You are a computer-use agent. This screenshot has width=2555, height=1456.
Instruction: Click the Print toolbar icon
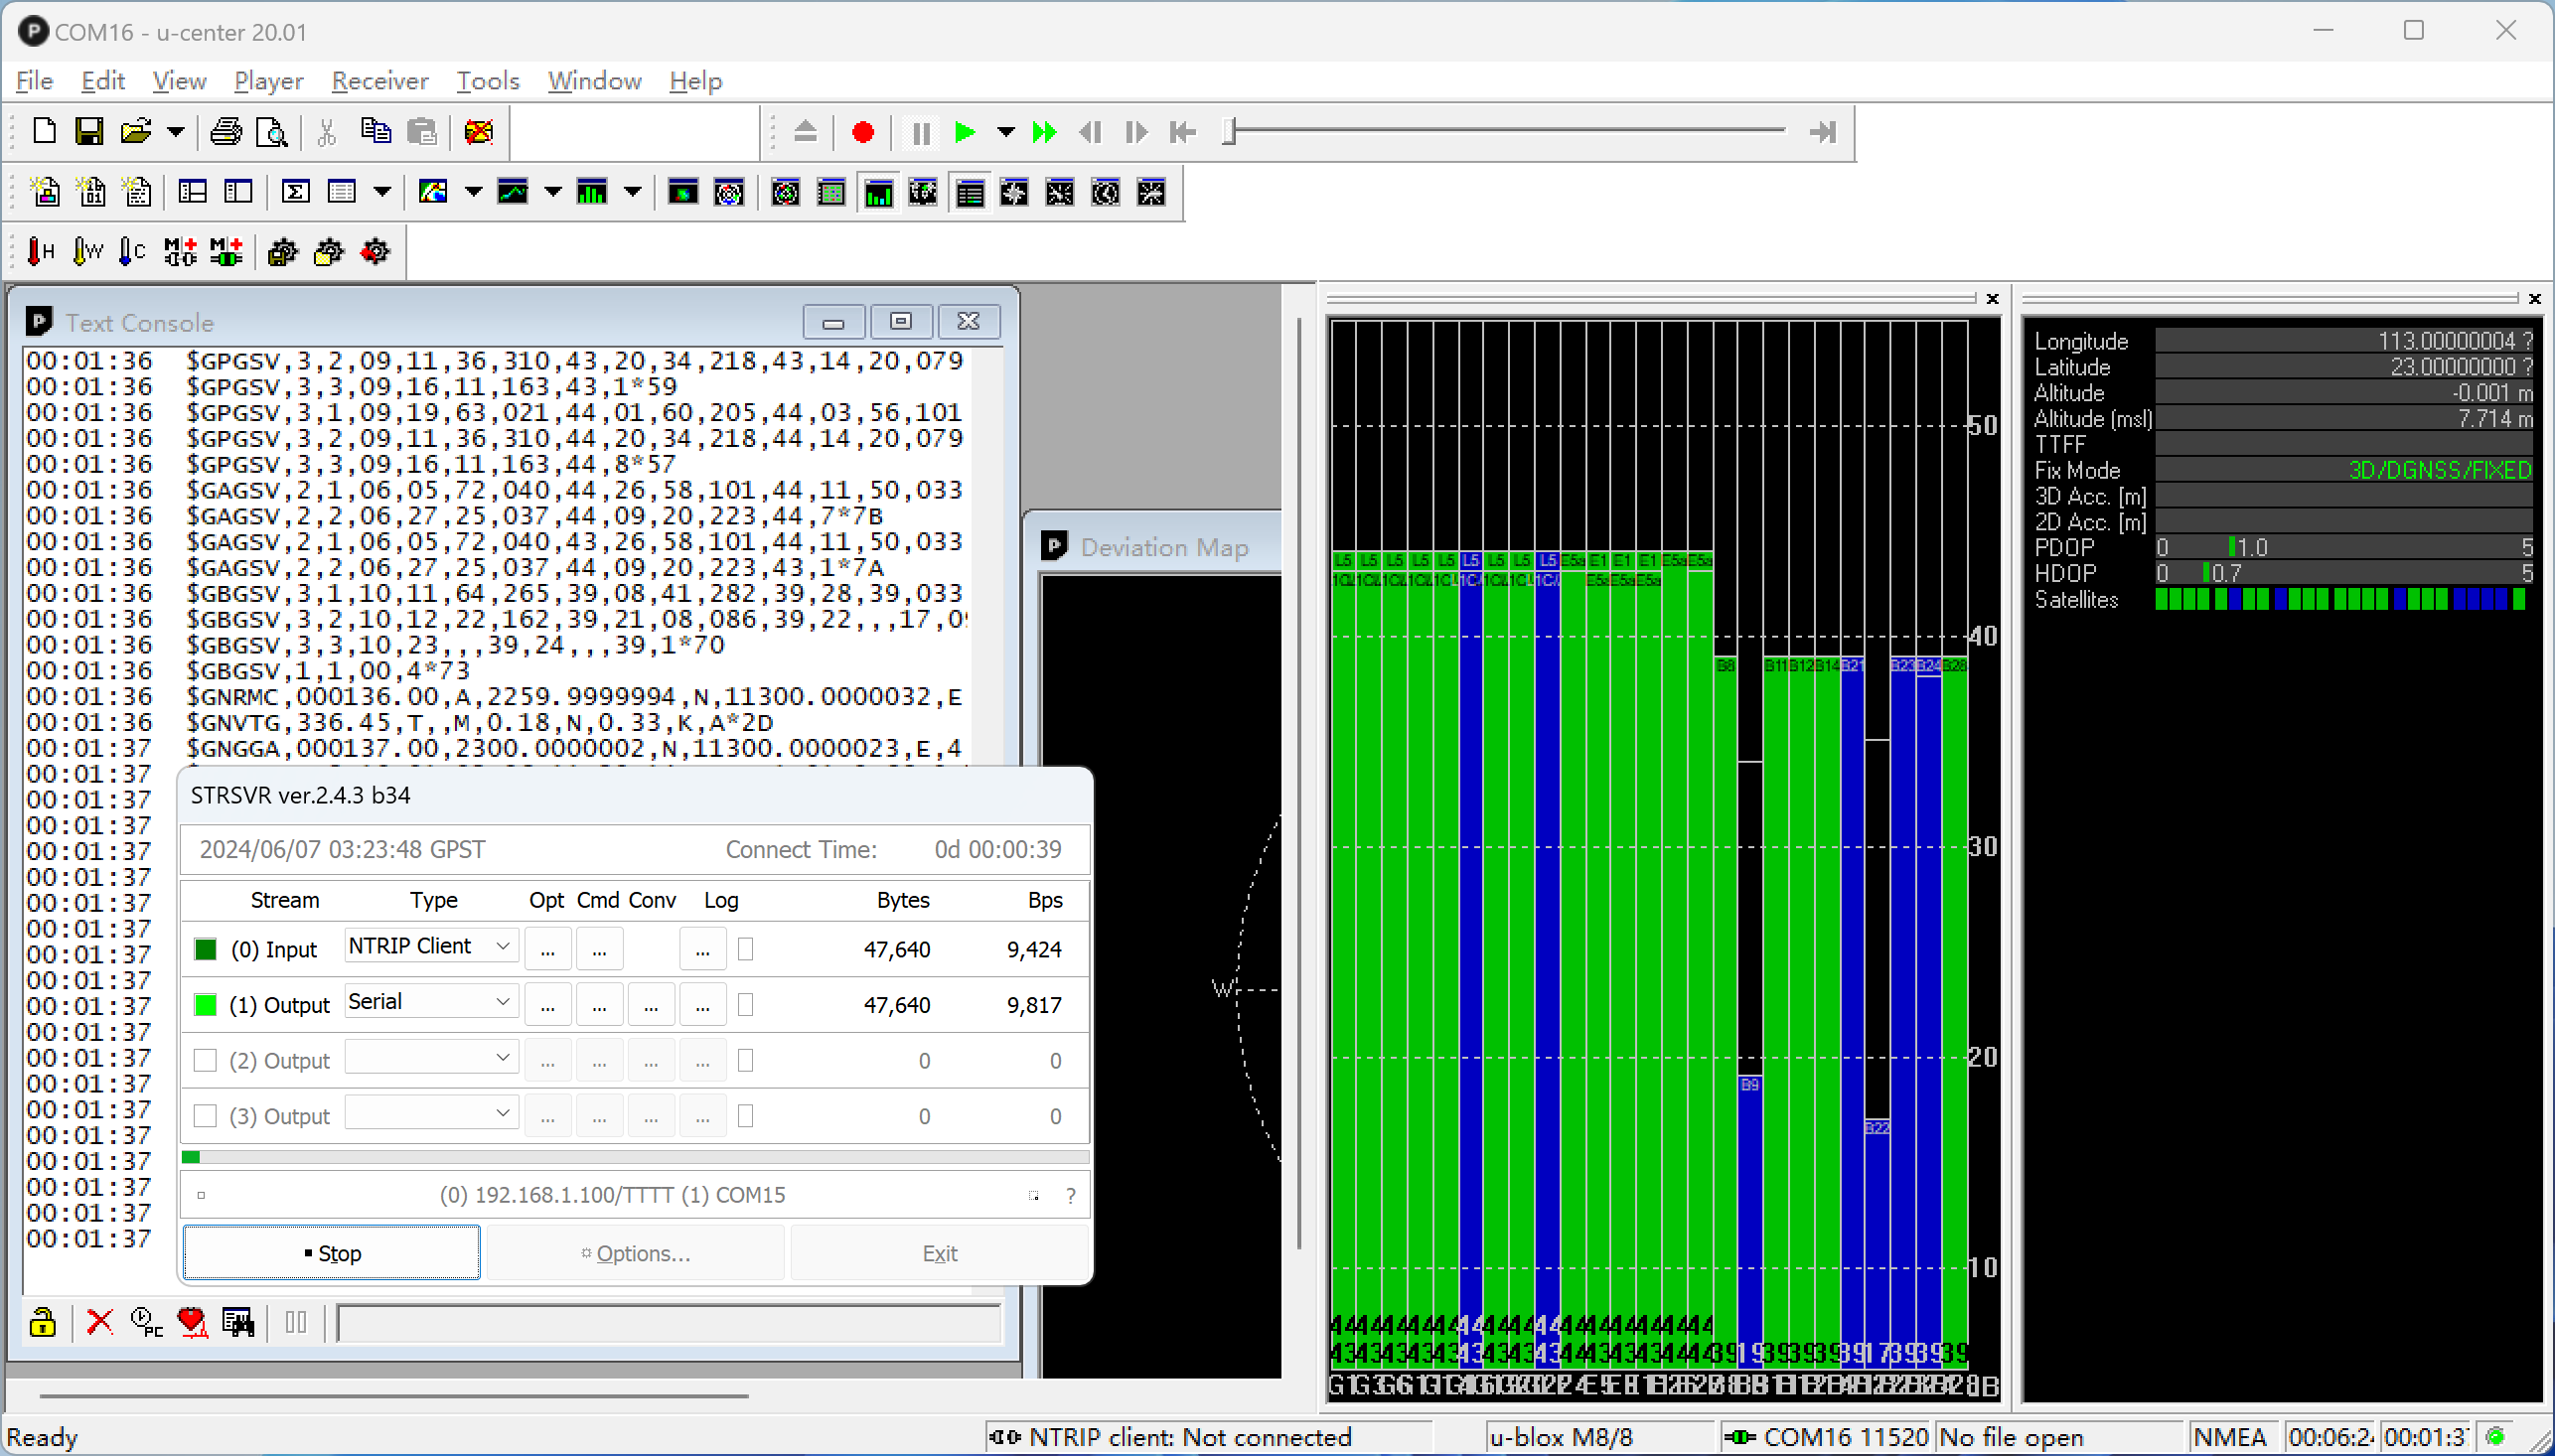[x=226, y=132]
